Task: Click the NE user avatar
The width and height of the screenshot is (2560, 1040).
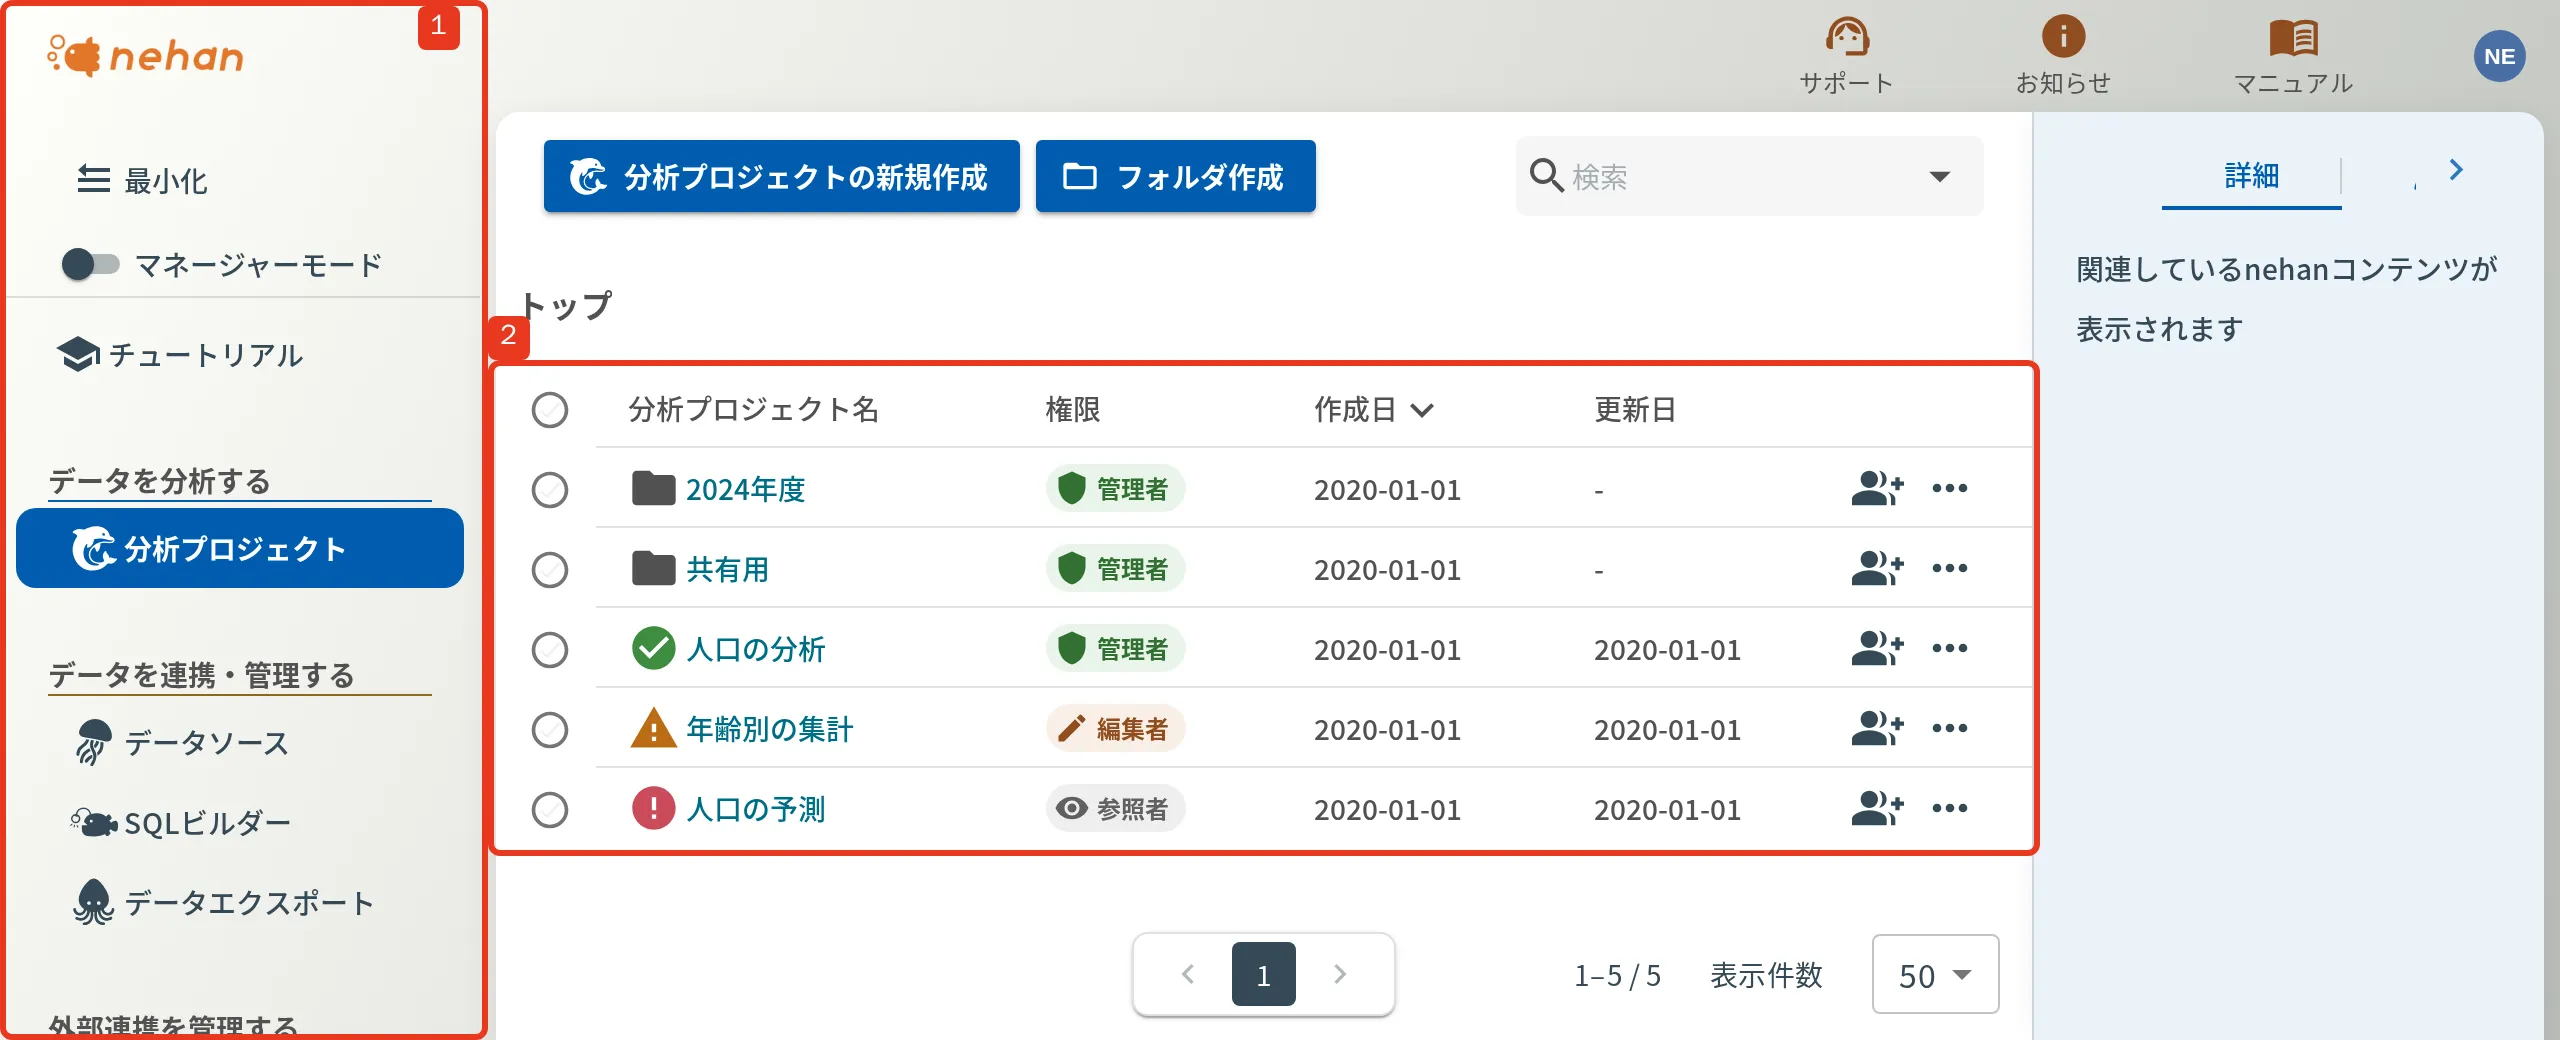Action: tap(2499, 56)
